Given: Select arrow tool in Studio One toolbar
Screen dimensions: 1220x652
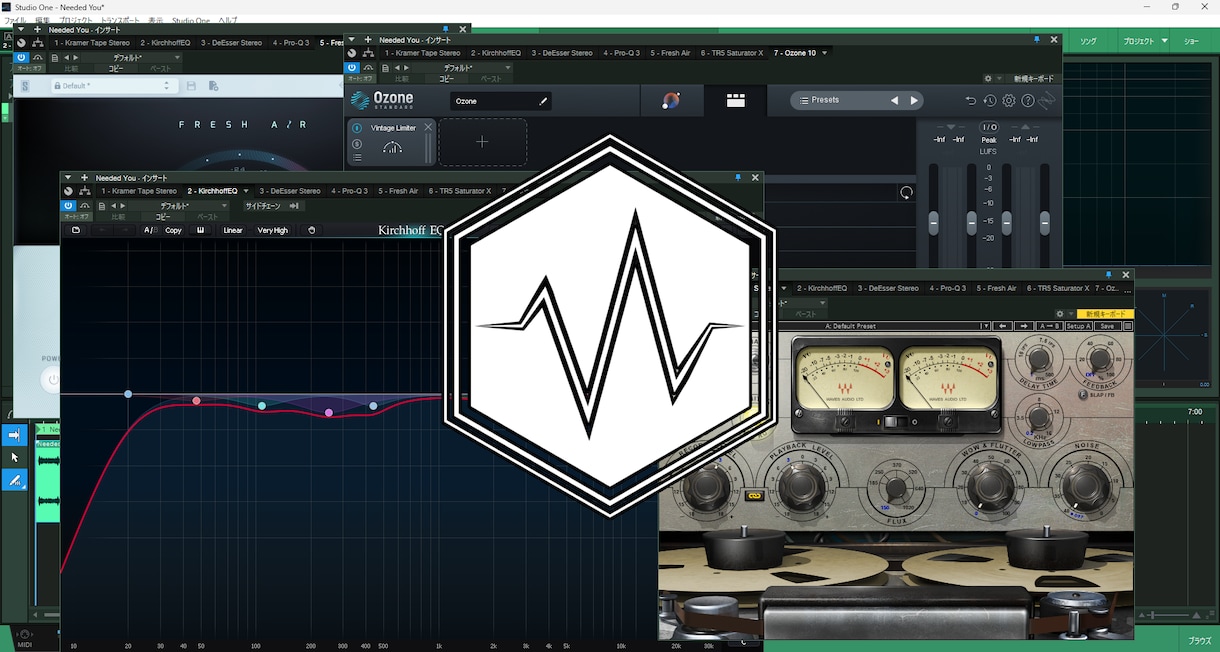Looking at the screenshot, I should click(x=15, y=457).
